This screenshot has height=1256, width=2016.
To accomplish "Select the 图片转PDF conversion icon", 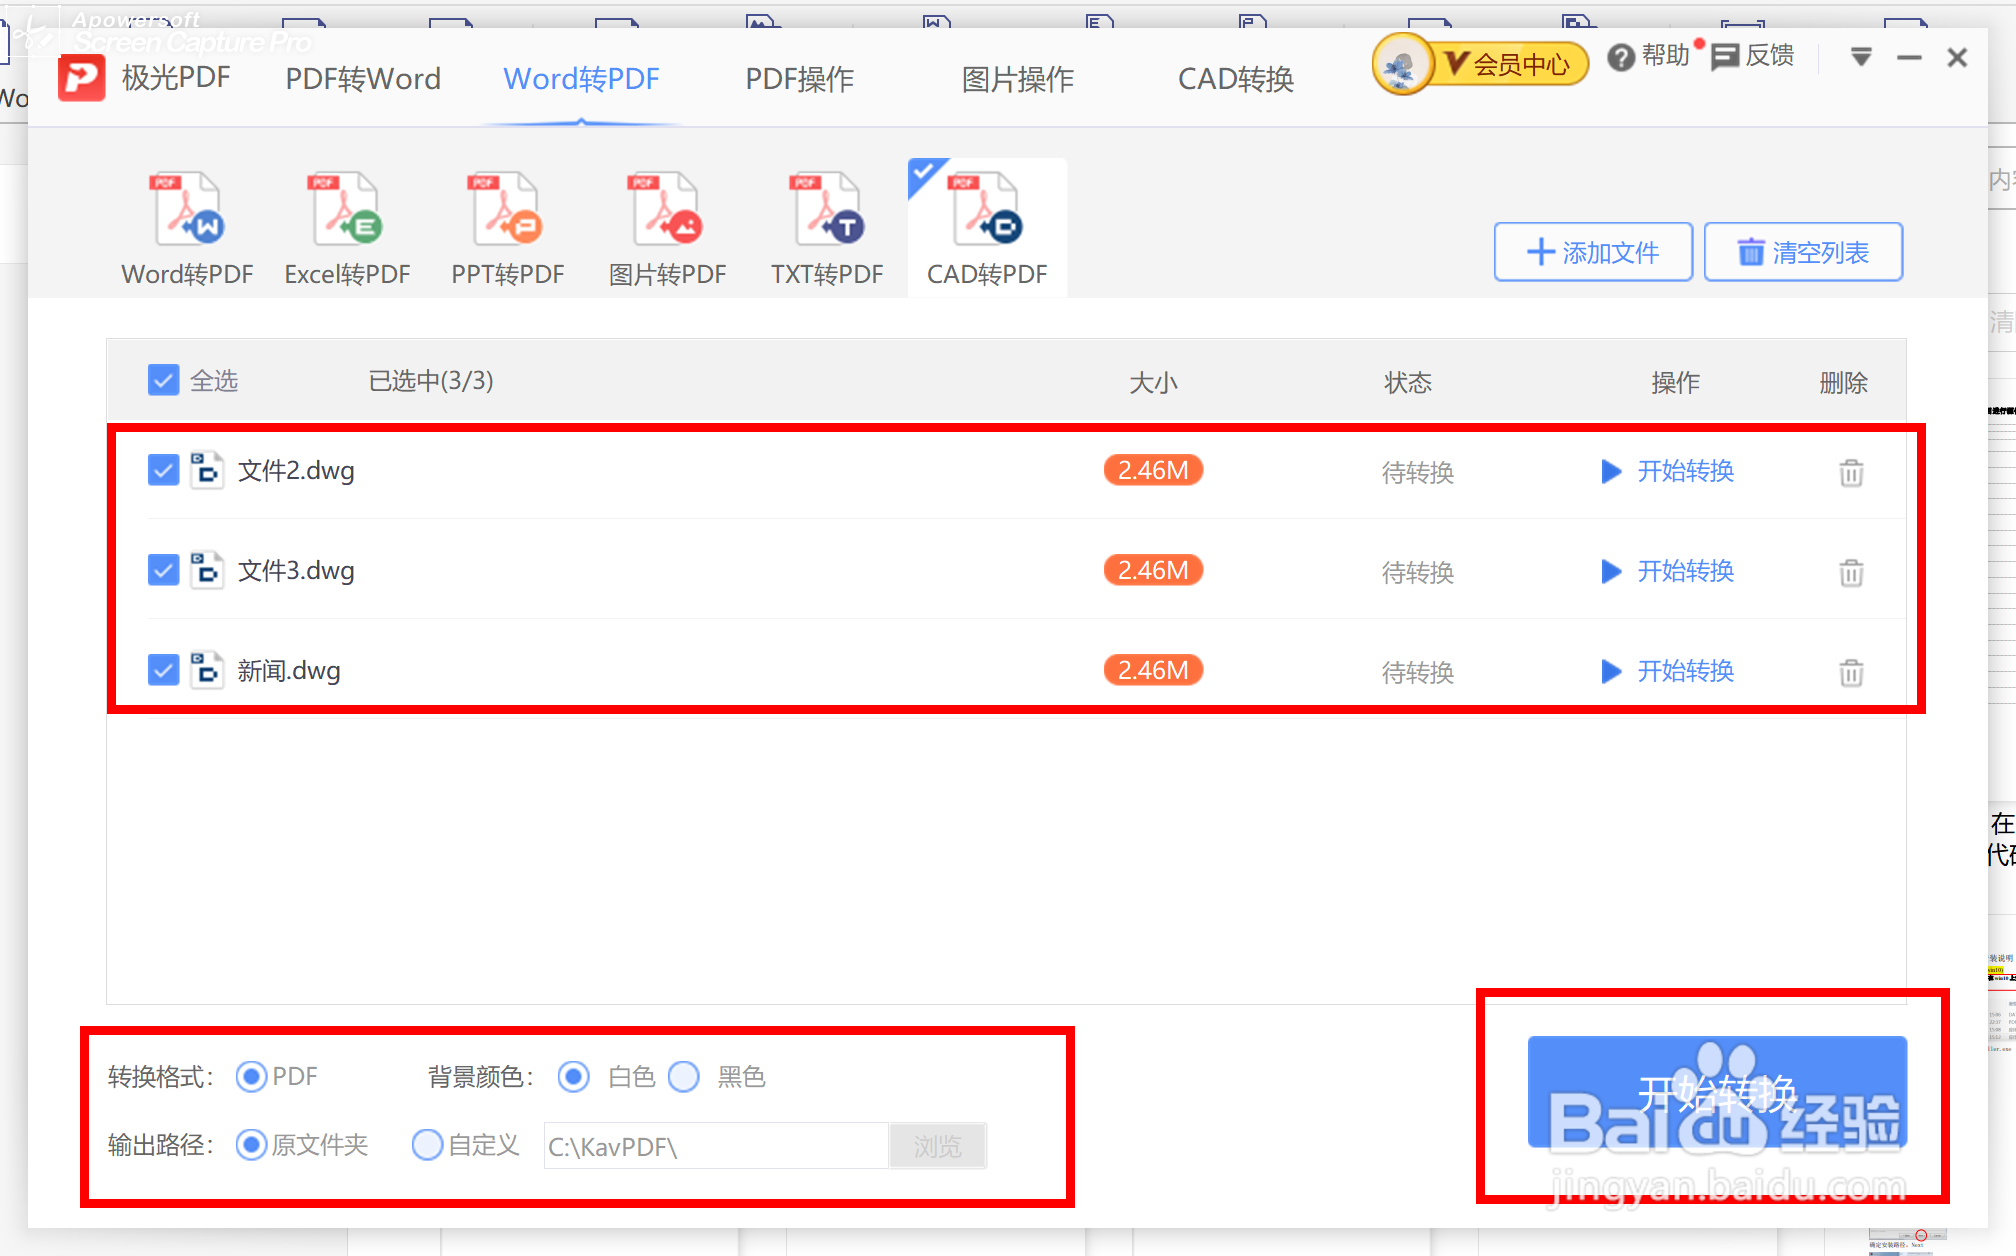I will pos(667,211).
